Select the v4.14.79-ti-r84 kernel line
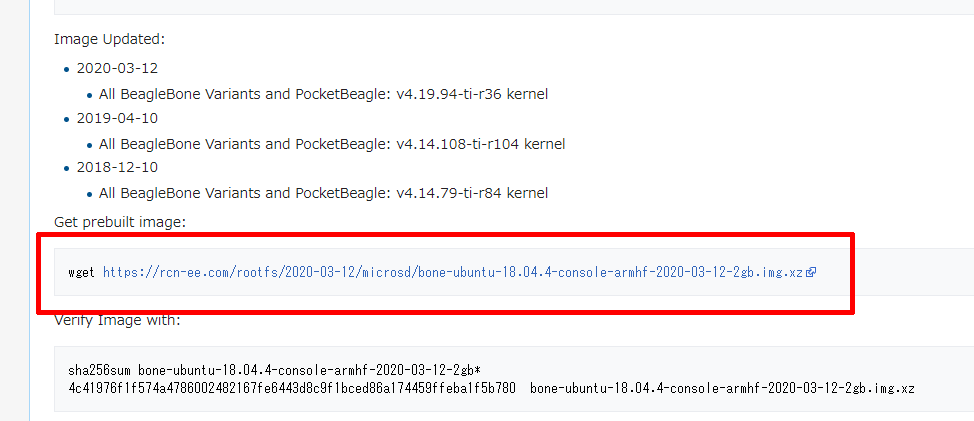The image size is (974, 421). click(x=323, y=194)
